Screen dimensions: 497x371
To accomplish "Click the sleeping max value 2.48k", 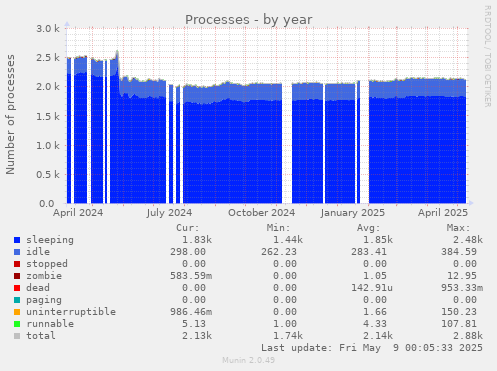I will pyautogui.click(x=468, y=240).
